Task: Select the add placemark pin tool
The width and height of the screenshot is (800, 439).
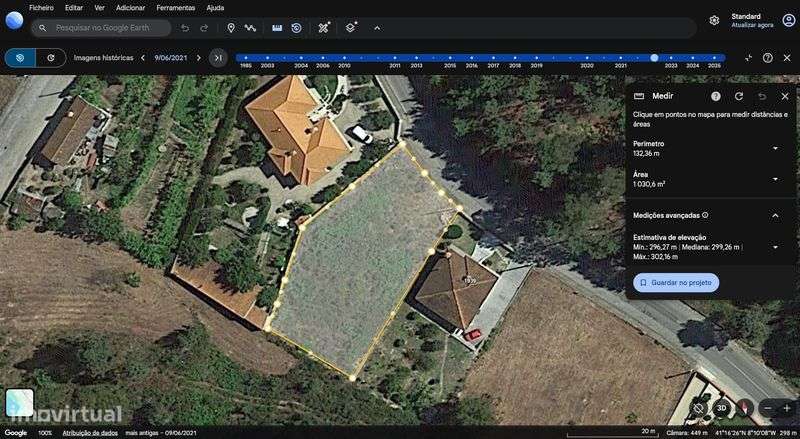Action: pyautogui.click(x=231, y=28)
